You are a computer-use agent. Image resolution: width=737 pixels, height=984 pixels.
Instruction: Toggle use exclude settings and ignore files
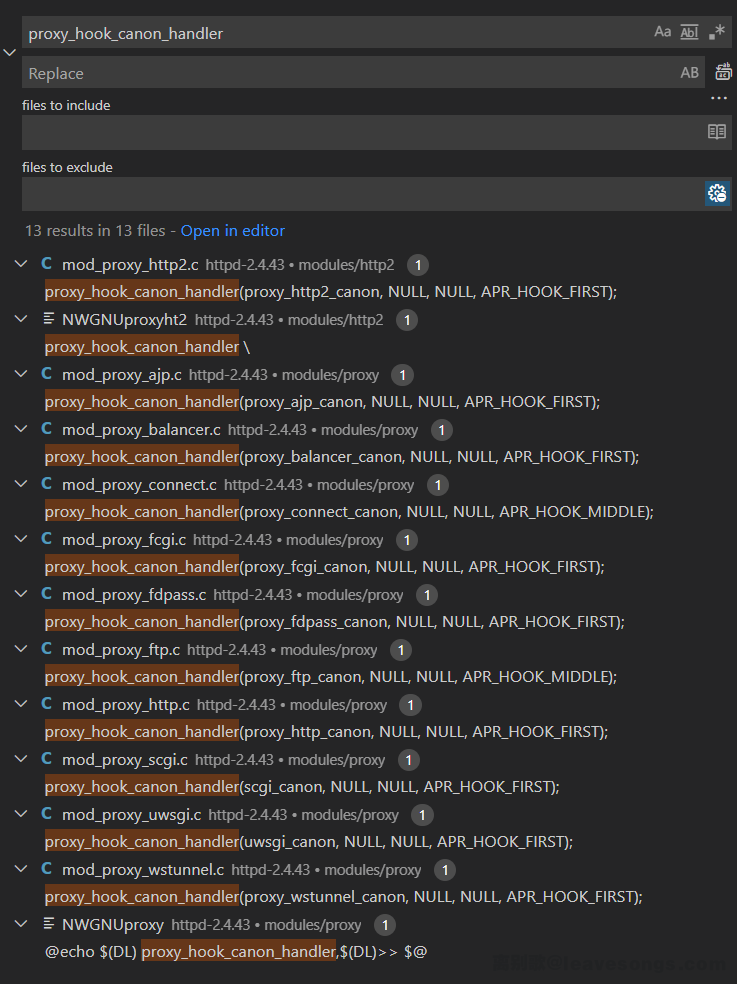pyautogui.click(x=716, y=194)
